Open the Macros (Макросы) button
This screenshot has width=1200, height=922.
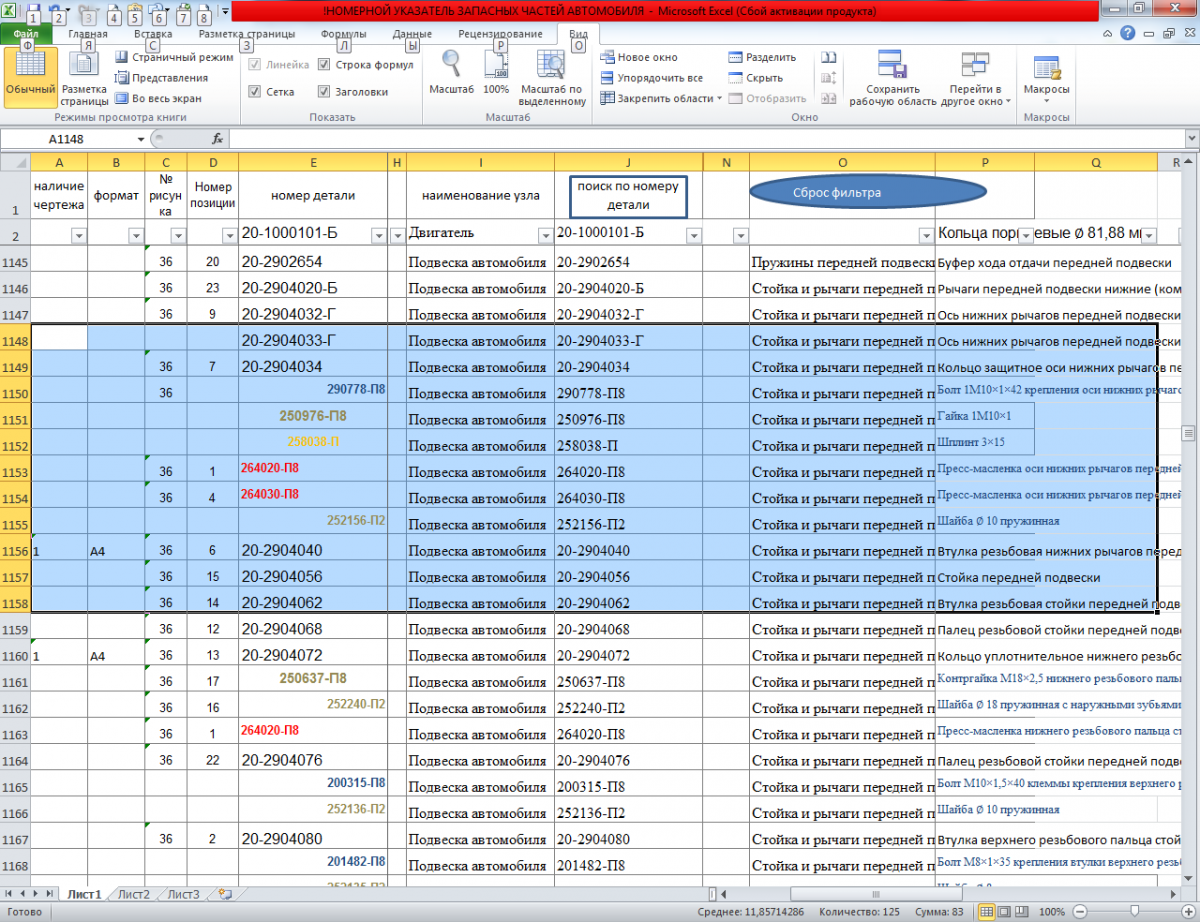coord(1047,77)
